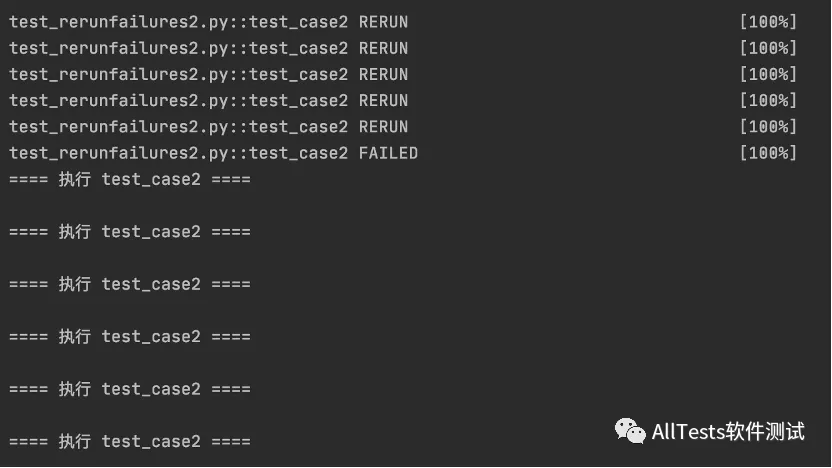This screenshot has height=468, width=832.
Task: Click the fifth RERUN status word
Action: (x=383, y=127)
